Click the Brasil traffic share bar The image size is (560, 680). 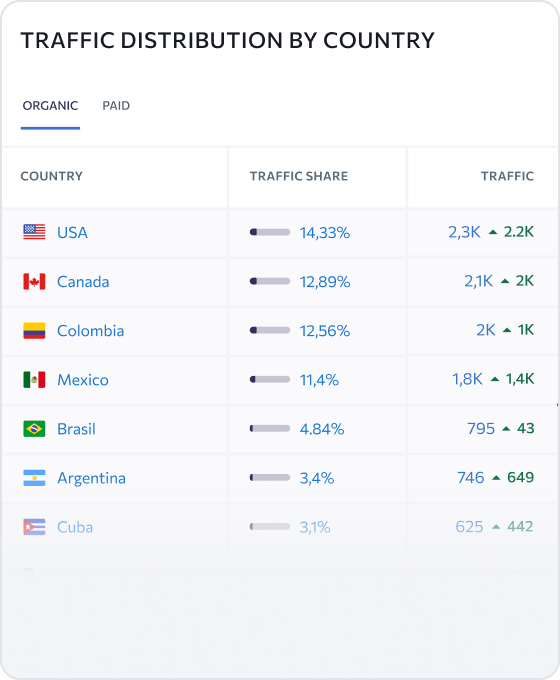click(x=270, y=428)
